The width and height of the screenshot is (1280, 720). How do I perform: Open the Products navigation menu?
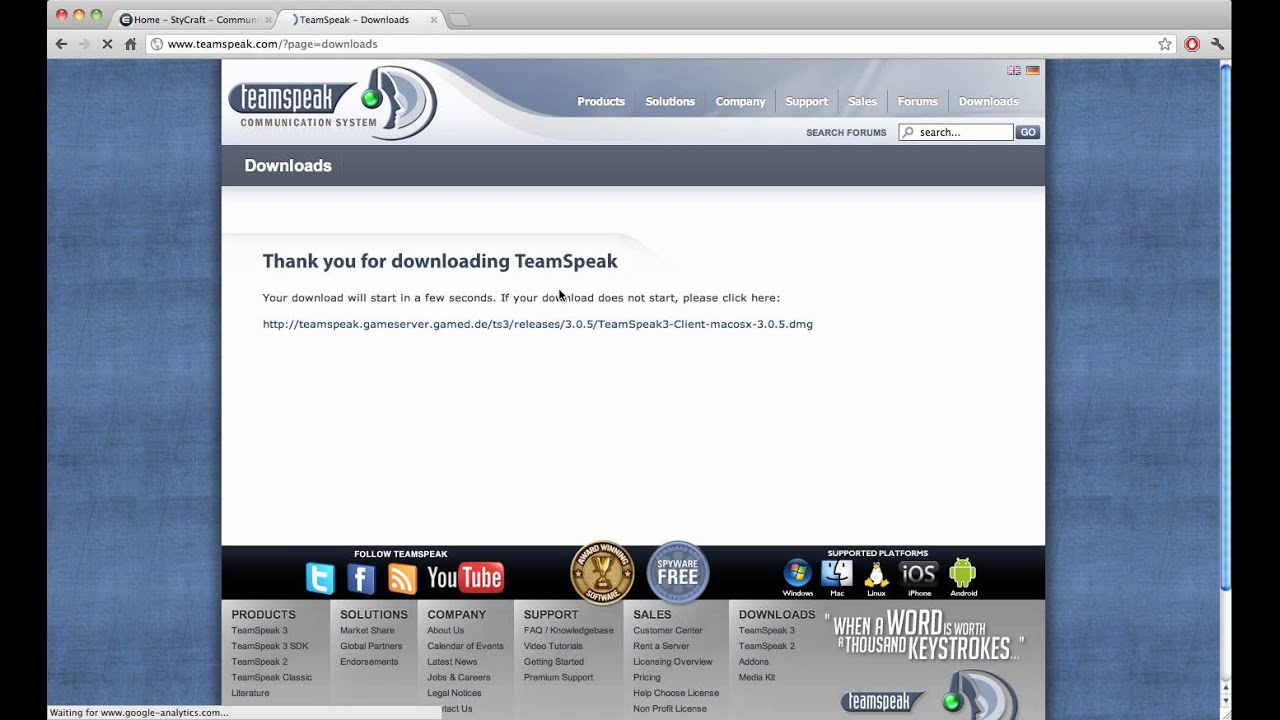[x=601, y=102]
